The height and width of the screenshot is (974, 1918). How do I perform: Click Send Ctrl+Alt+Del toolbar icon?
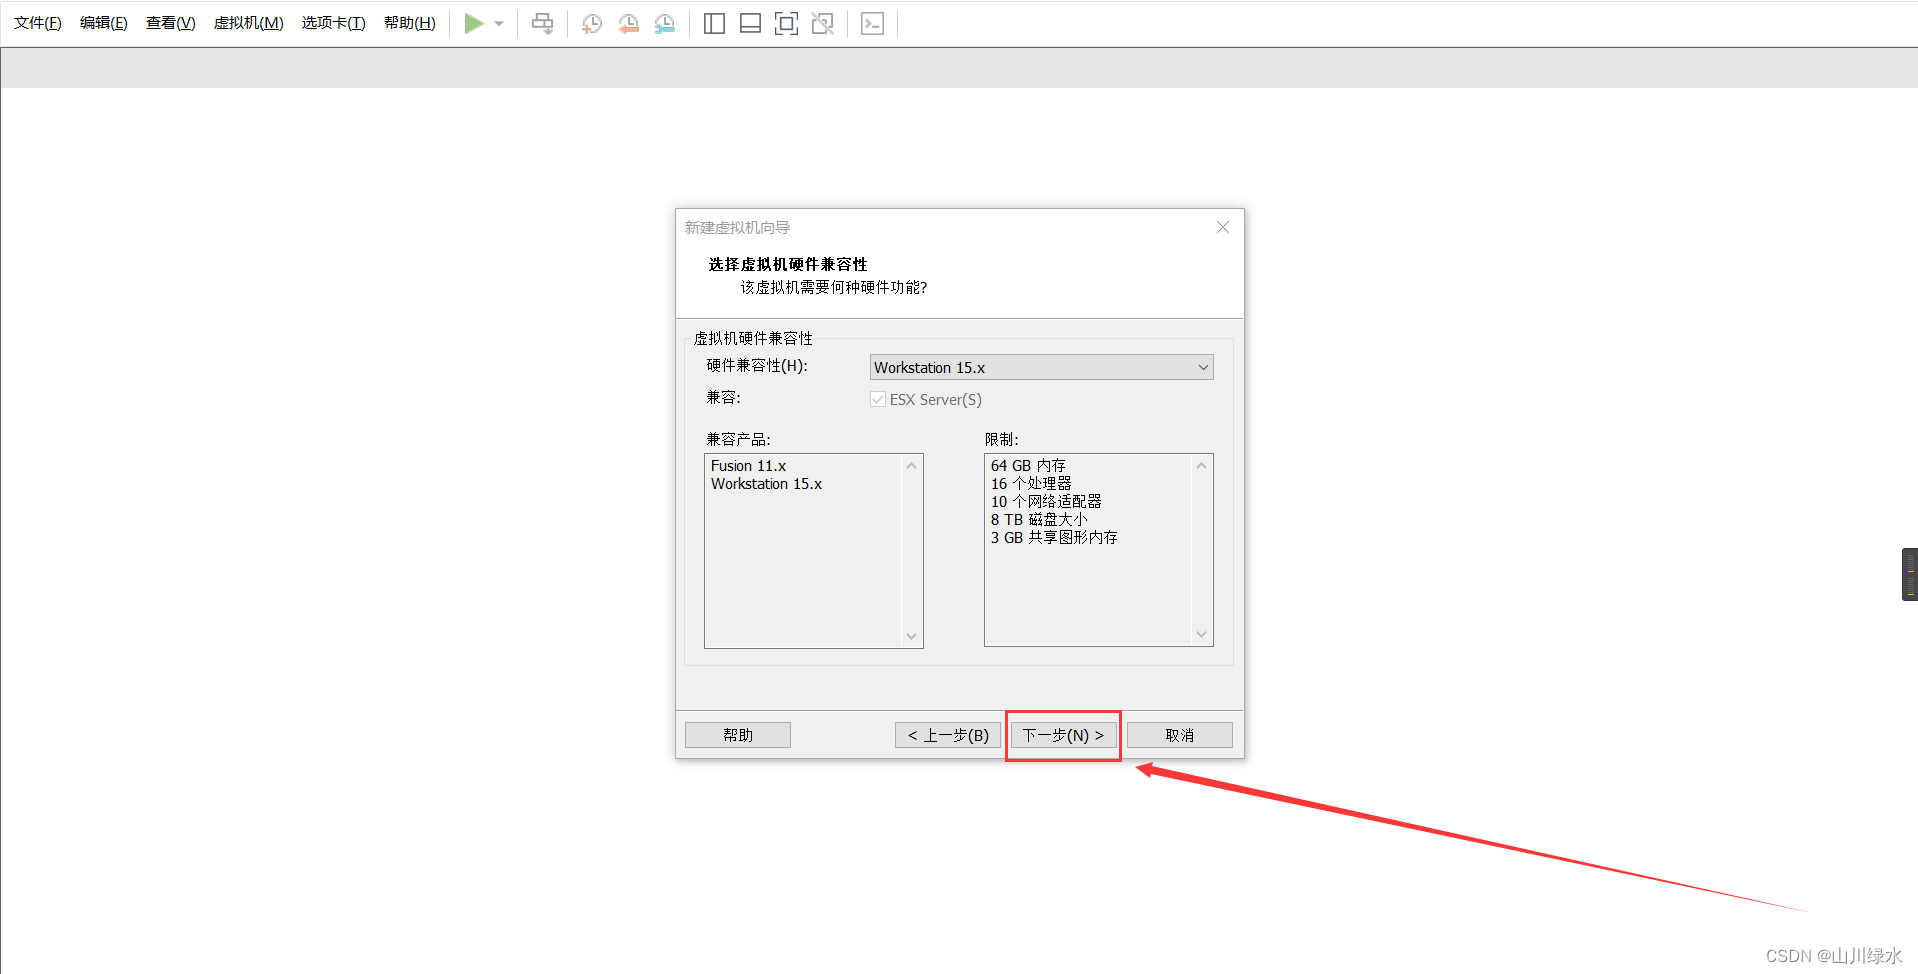point(543,23)
